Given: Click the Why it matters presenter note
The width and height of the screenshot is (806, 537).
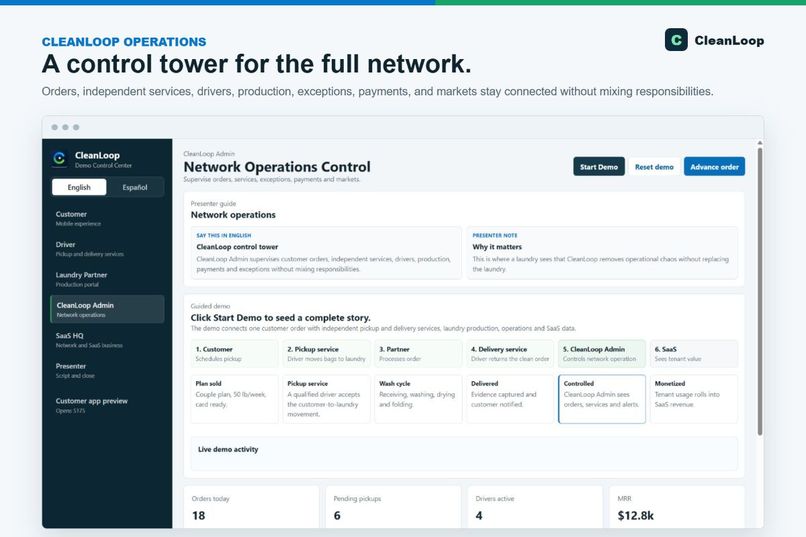Looking at the screenshot, I should [x=602, y=253].
